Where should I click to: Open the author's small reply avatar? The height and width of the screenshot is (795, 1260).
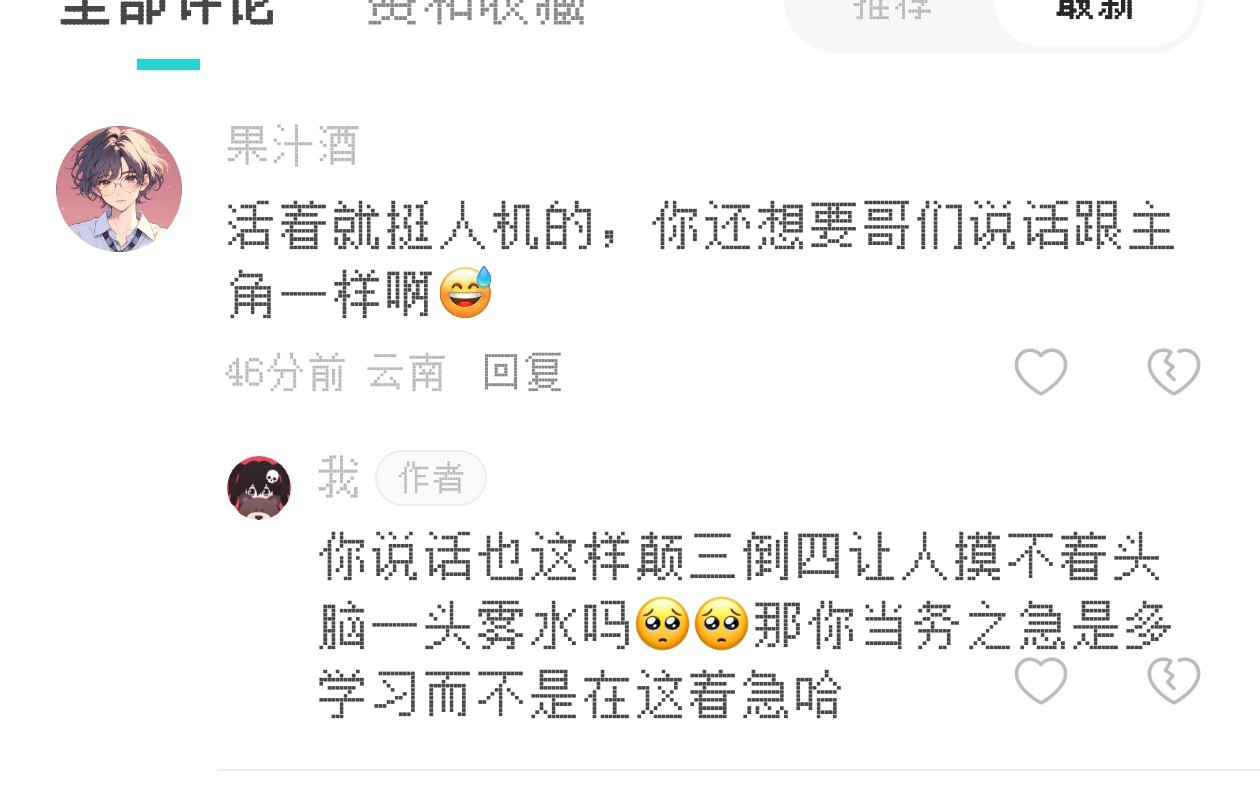tap(260, 488)
